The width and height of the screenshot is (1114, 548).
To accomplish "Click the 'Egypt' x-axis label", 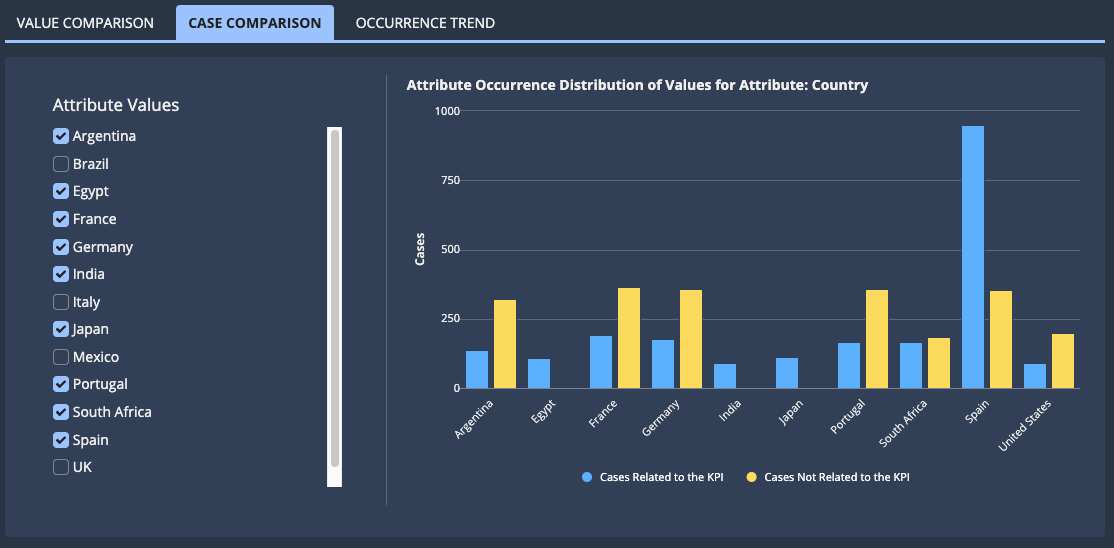I will pos(544,412).
